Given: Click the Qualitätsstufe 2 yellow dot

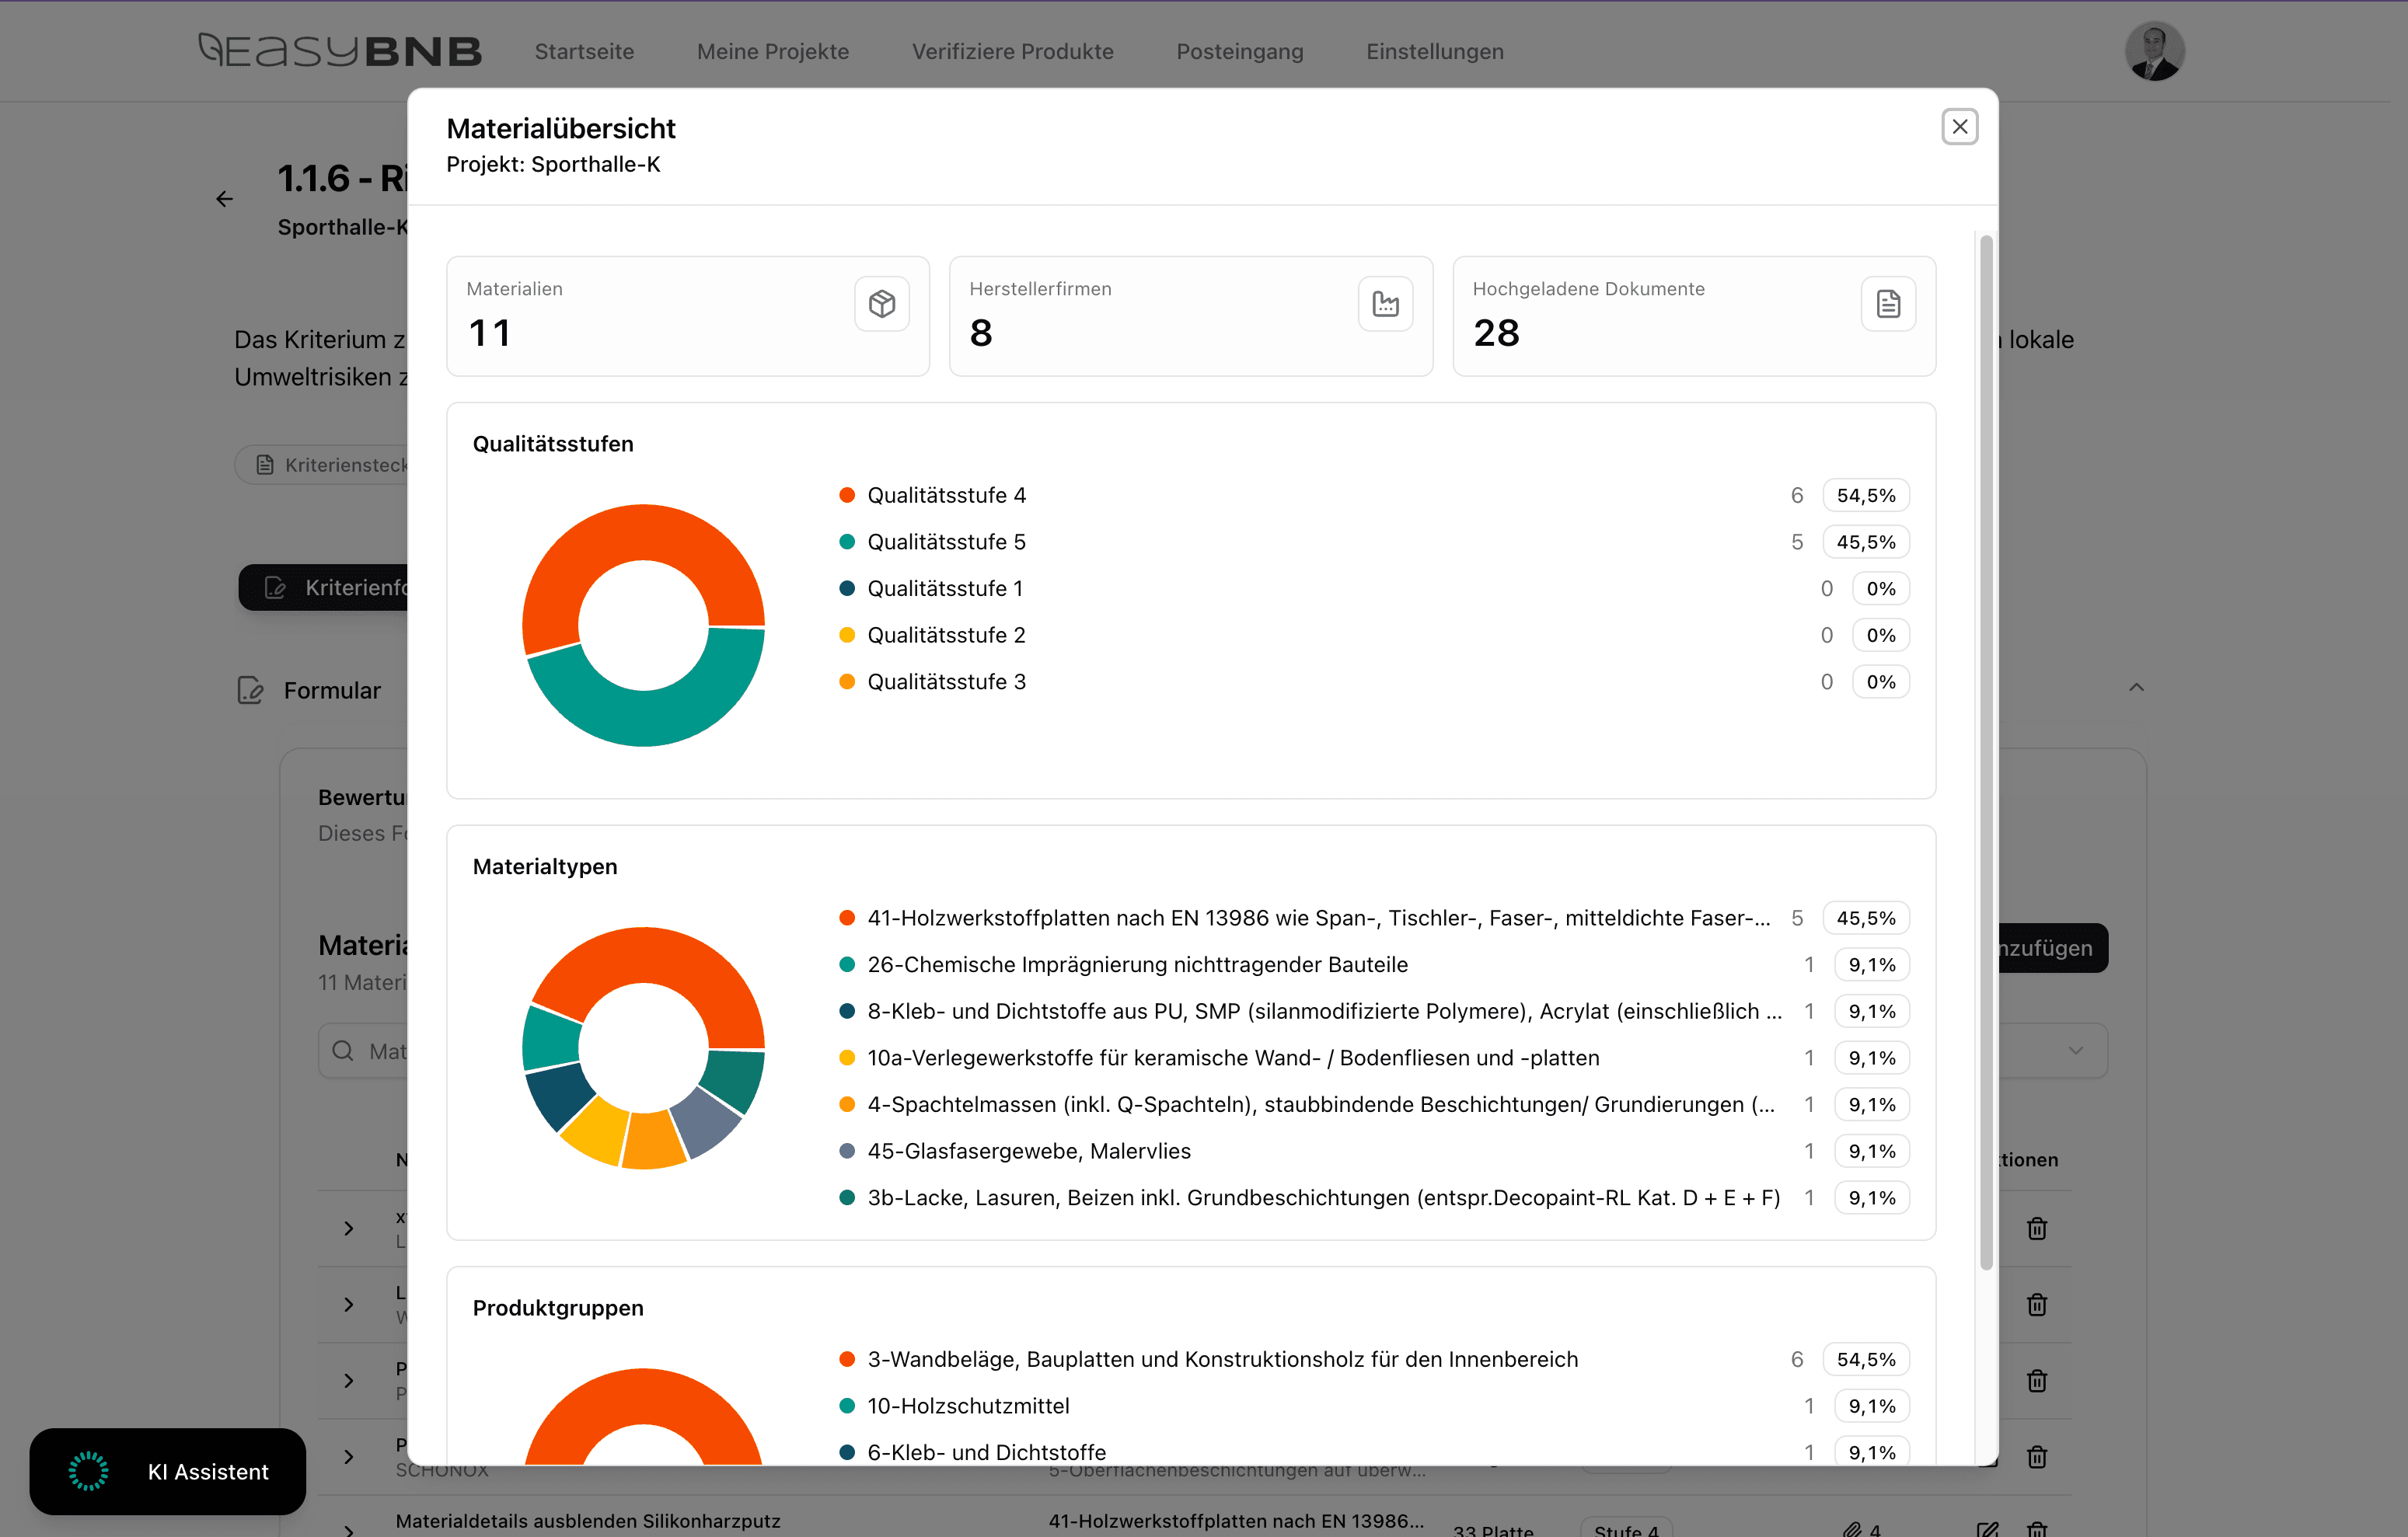Looking at the screenshot, I should pos(846,635).
